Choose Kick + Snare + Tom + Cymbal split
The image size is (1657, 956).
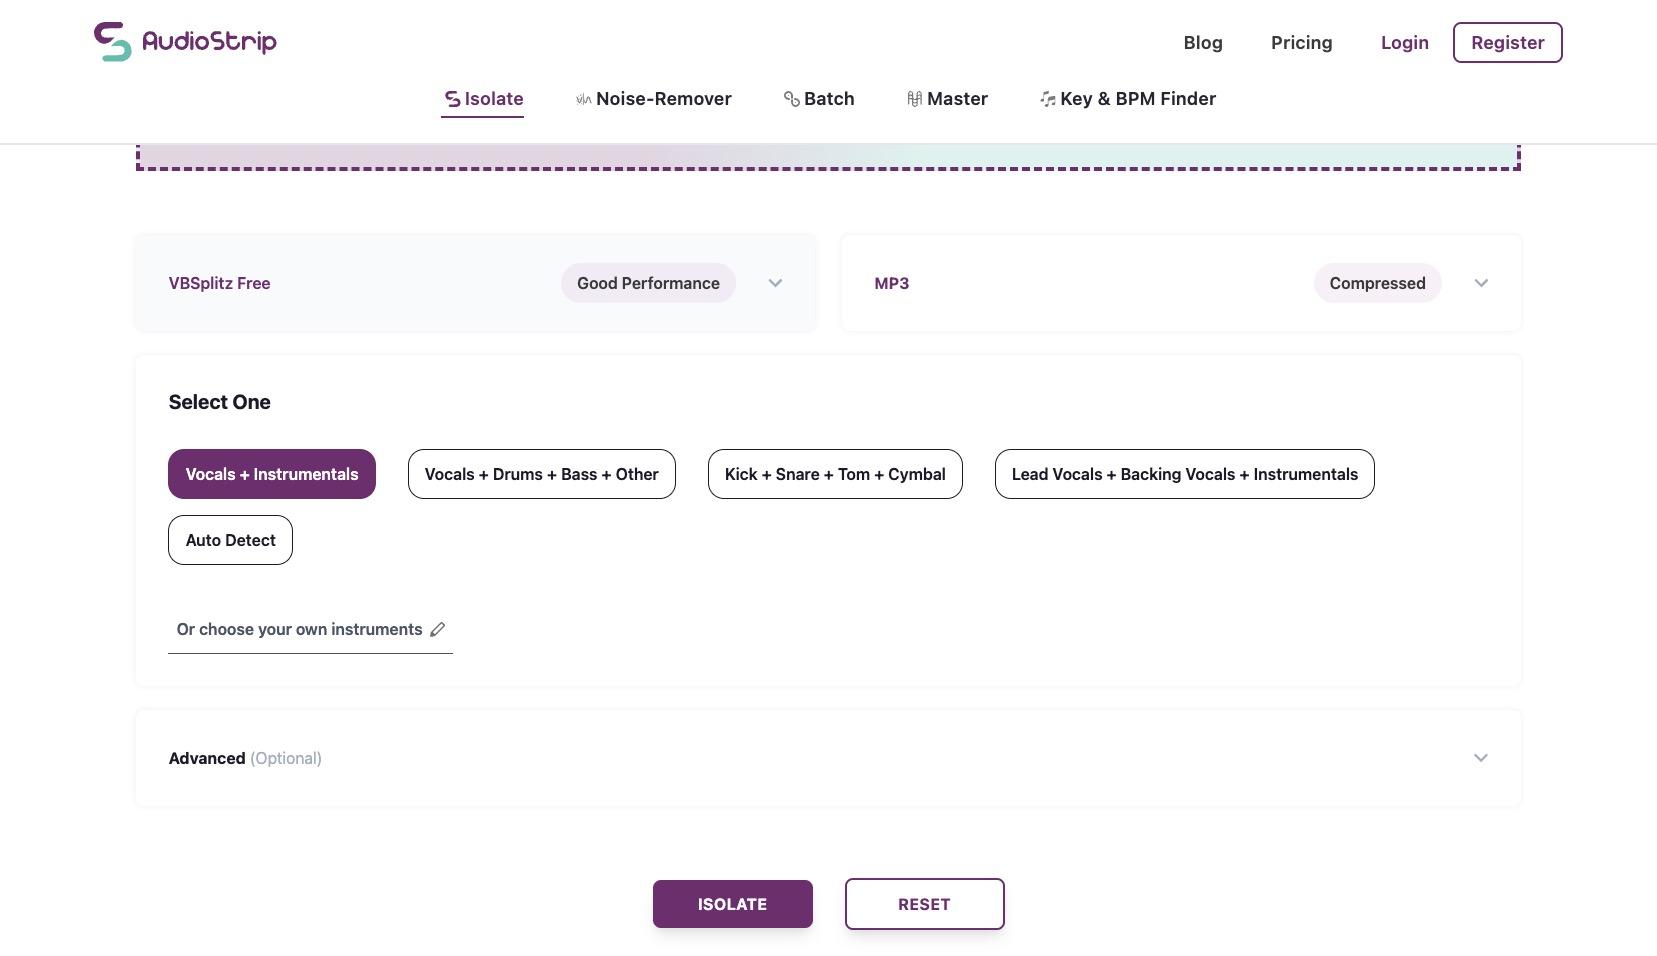[x=835, y=474]
